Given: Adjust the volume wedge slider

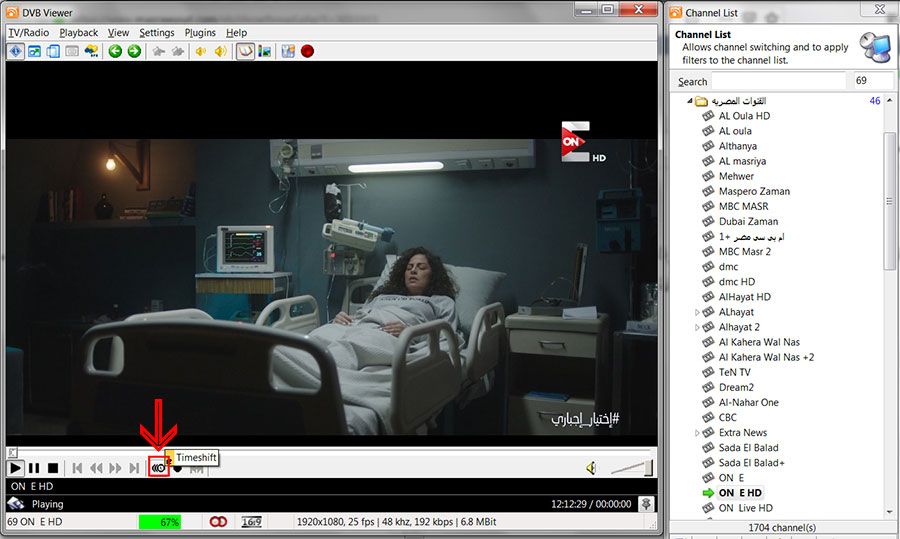Looking at the screenshot, I should (631, 468).
